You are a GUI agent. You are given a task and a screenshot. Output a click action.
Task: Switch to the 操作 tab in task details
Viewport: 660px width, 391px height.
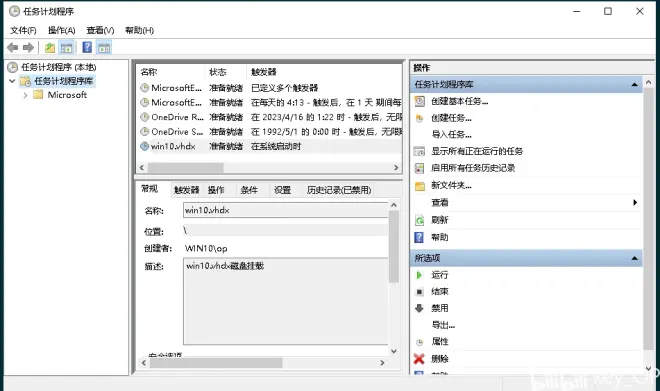coord(216,190)
